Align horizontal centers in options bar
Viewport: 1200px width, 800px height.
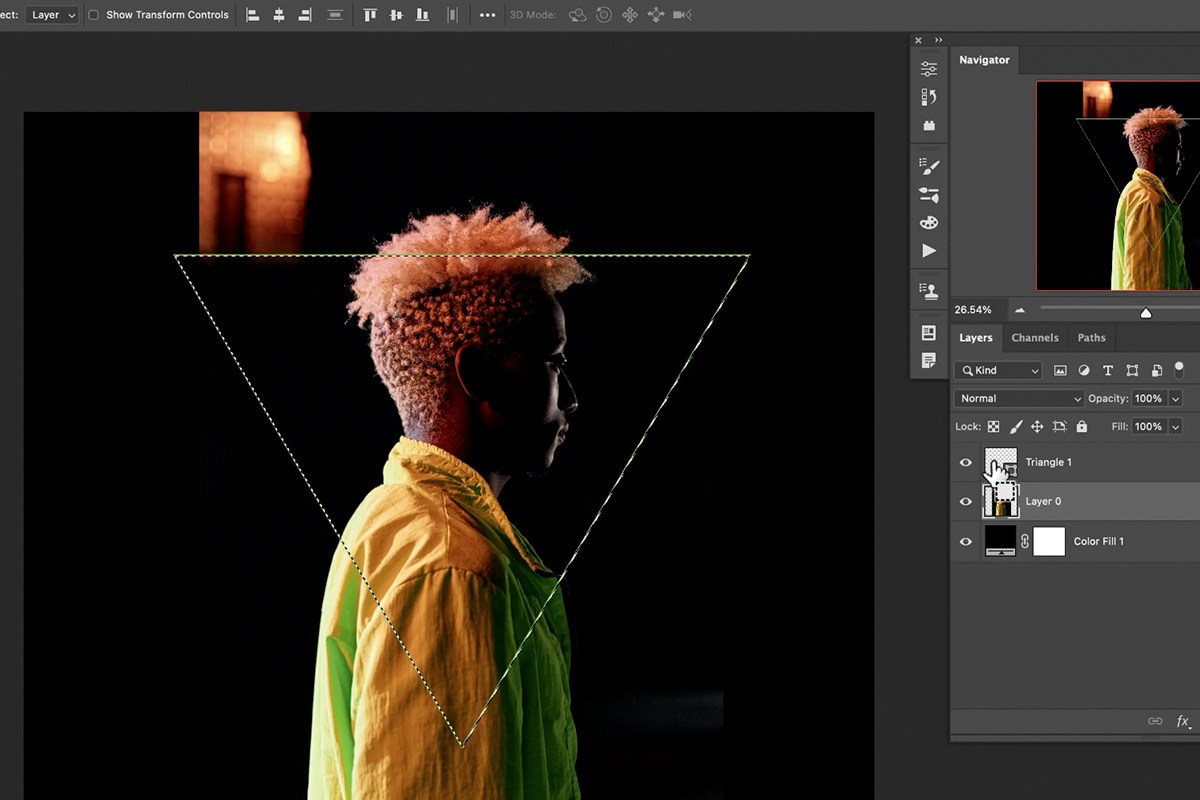(x=279, y=15)
